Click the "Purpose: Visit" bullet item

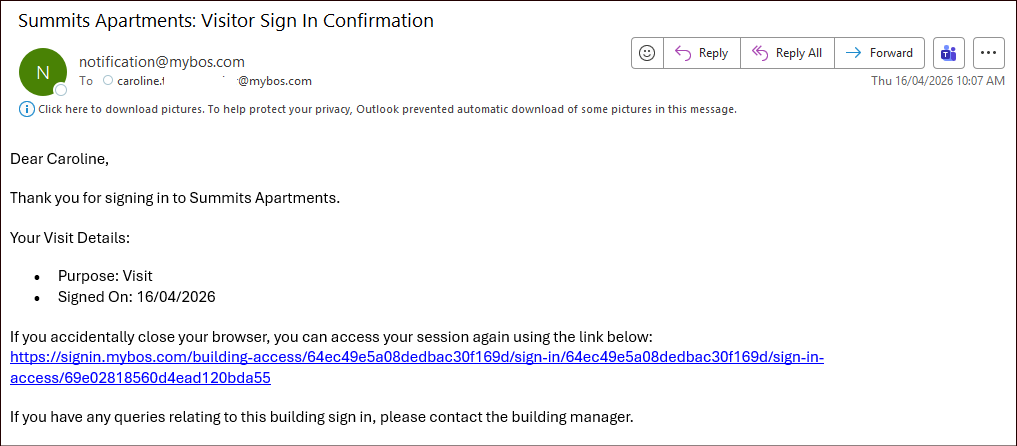[105, 276]
